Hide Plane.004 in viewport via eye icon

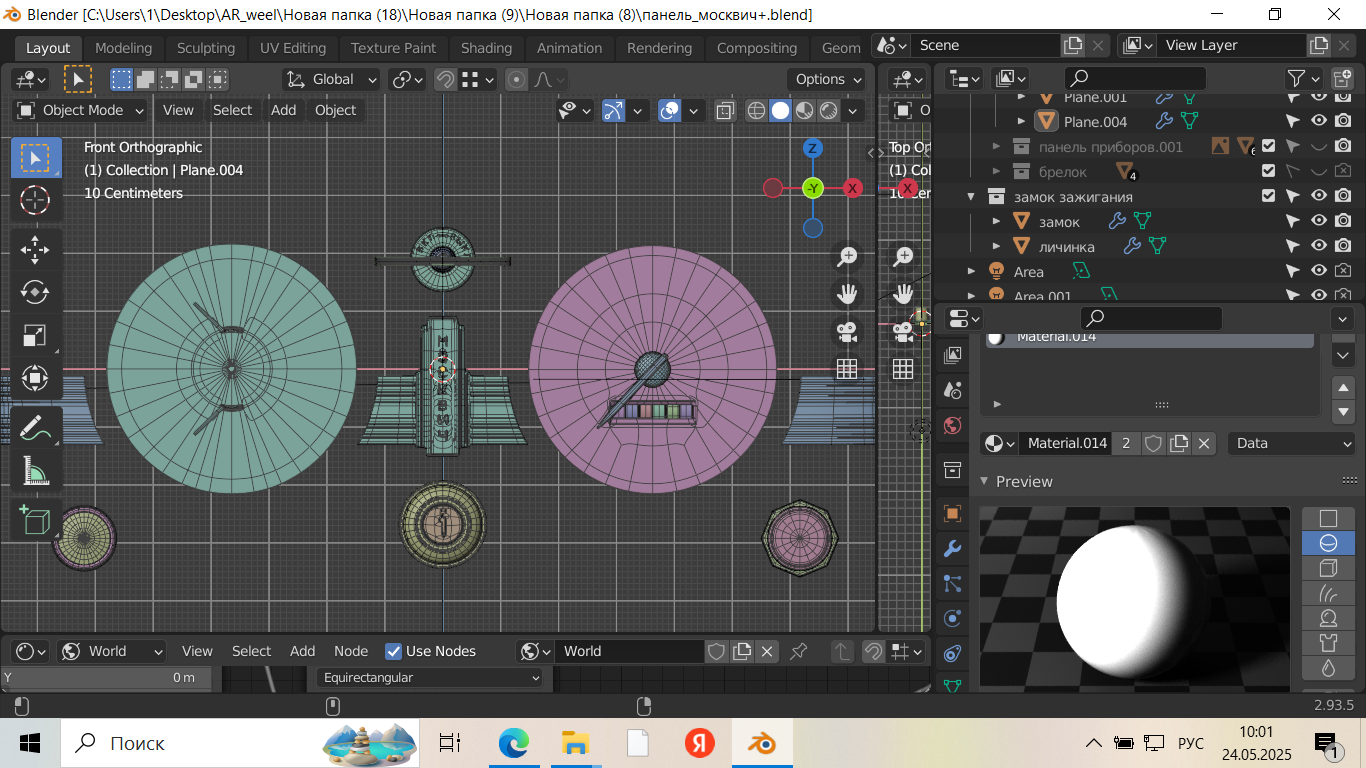pyautogui.click(x=1319, y=122)
